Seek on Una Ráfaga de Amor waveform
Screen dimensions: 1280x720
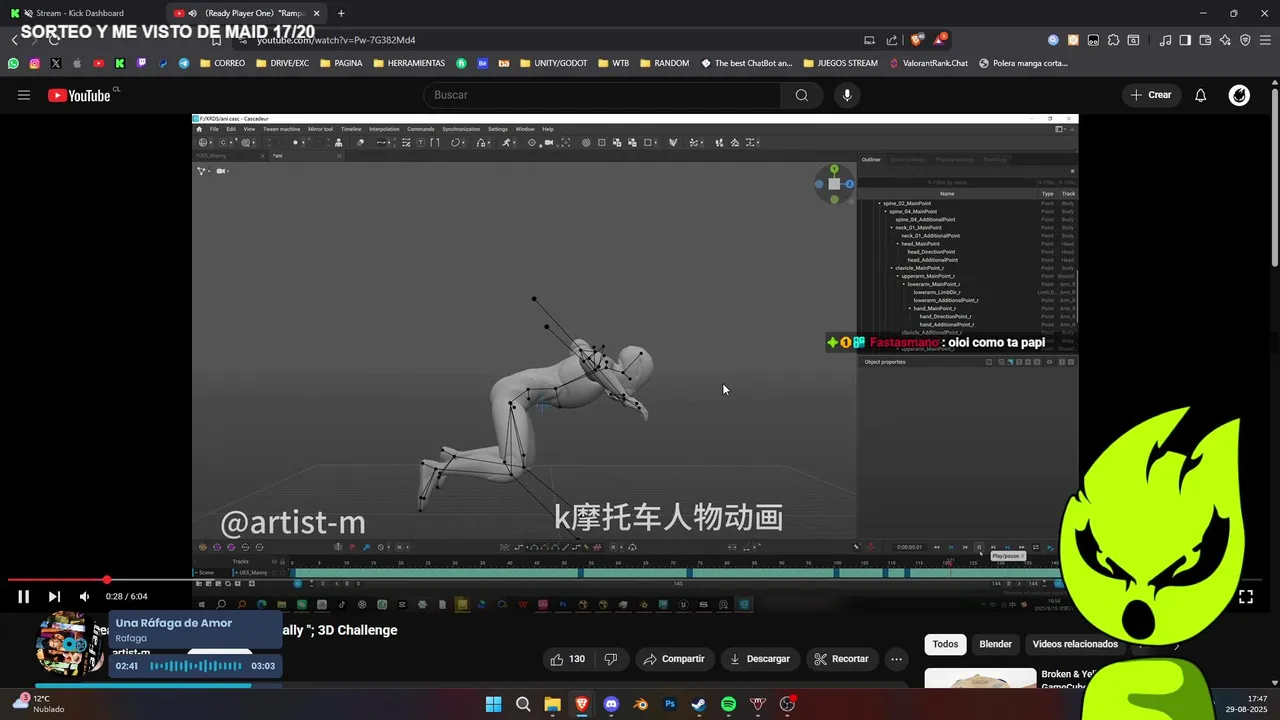click(x=196, y=666)
